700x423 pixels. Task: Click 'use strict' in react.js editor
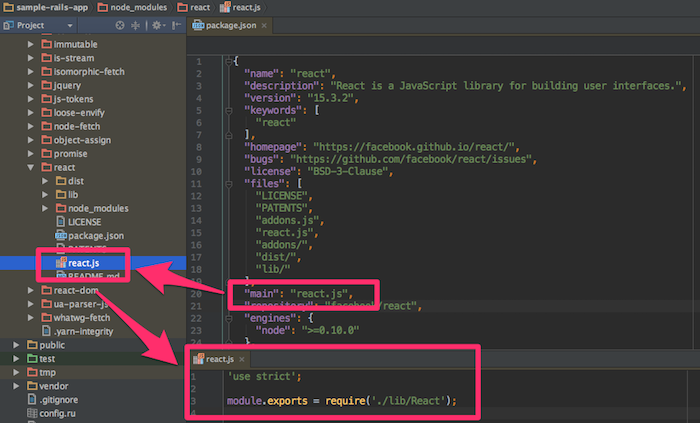coord(262,377)
